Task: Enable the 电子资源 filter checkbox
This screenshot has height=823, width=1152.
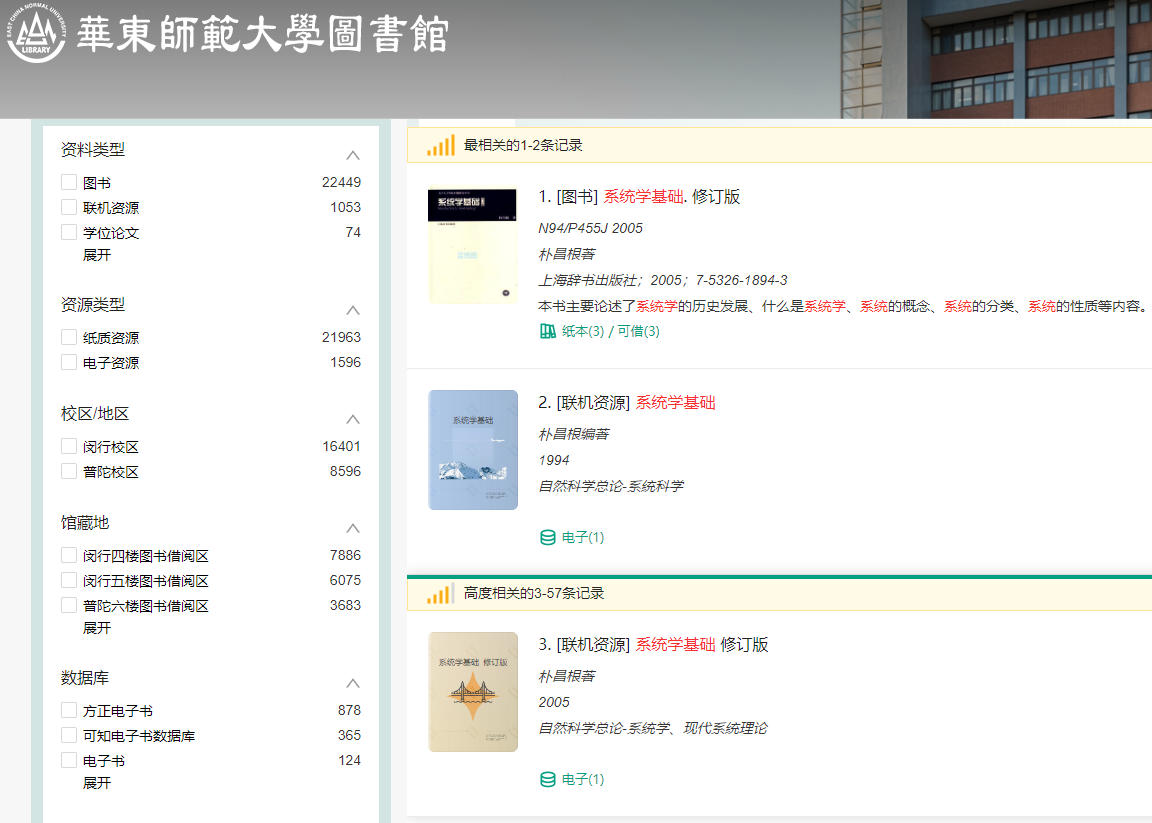Action: pos(69,362)
